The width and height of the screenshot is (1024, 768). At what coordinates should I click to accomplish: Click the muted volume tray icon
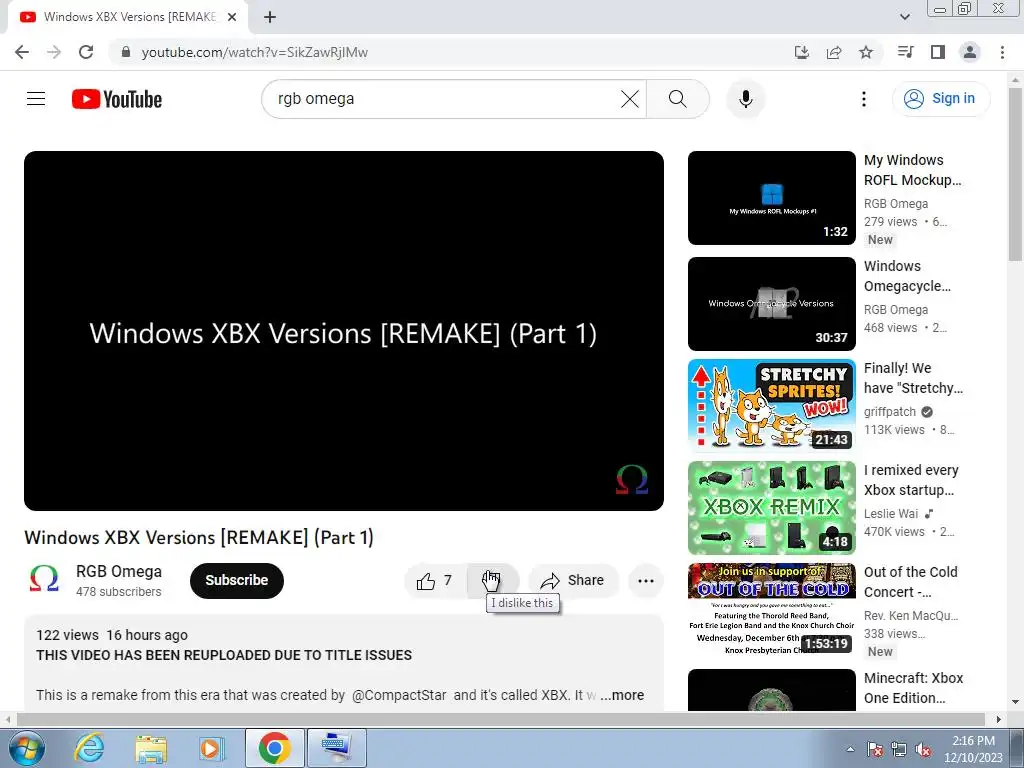(923, 749)
